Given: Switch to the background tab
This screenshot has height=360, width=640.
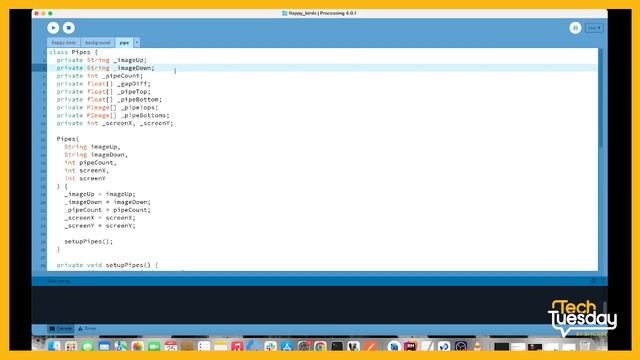Looking at the screenshot, I should tap(98, 42).
